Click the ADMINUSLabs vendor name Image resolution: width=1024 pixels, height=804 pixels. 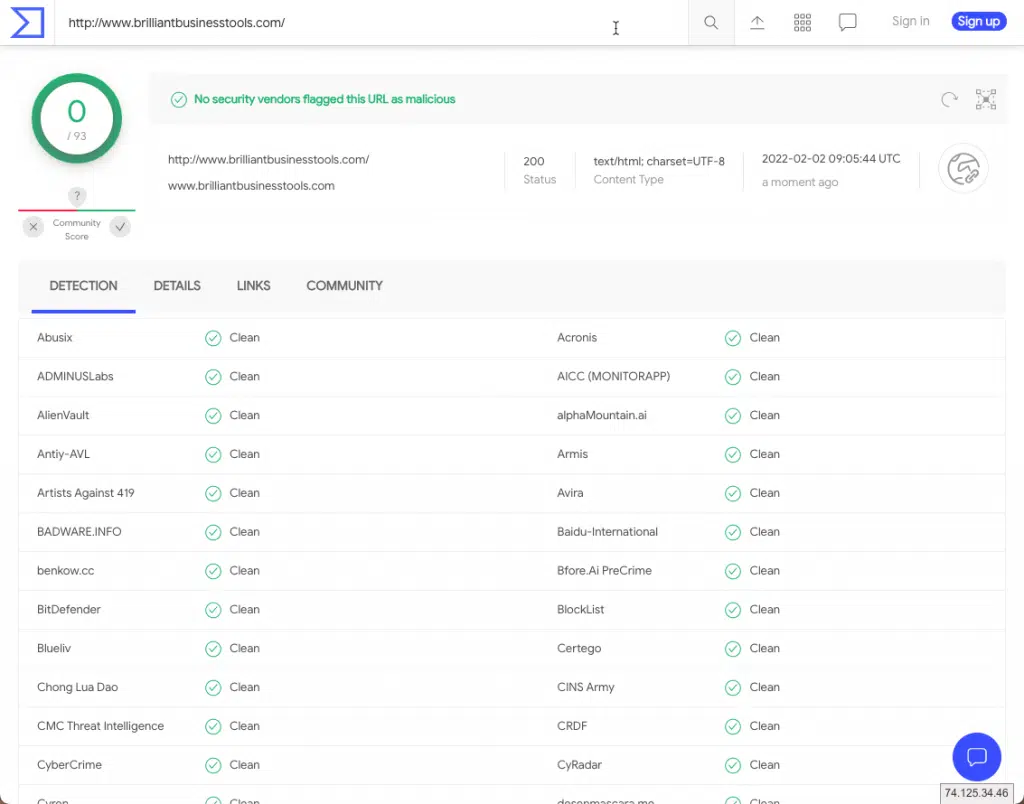pyautogui.click(x=75, y=376)
